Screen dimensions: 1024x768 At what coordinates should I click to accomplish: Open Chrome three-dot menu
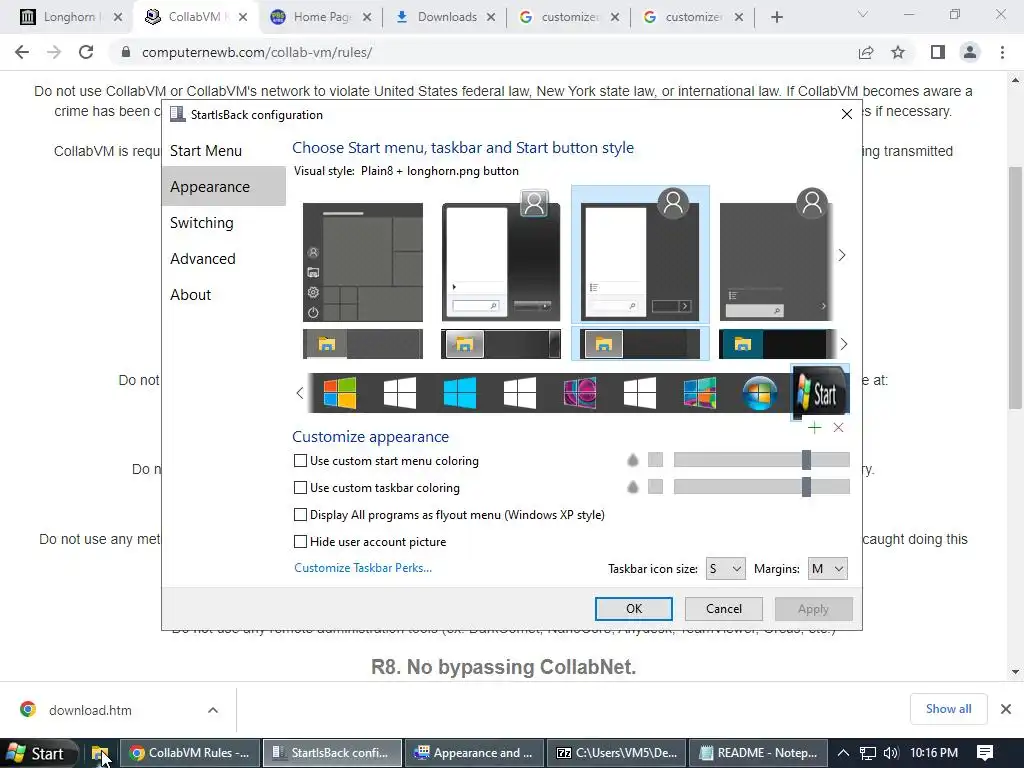(1002, 52)
